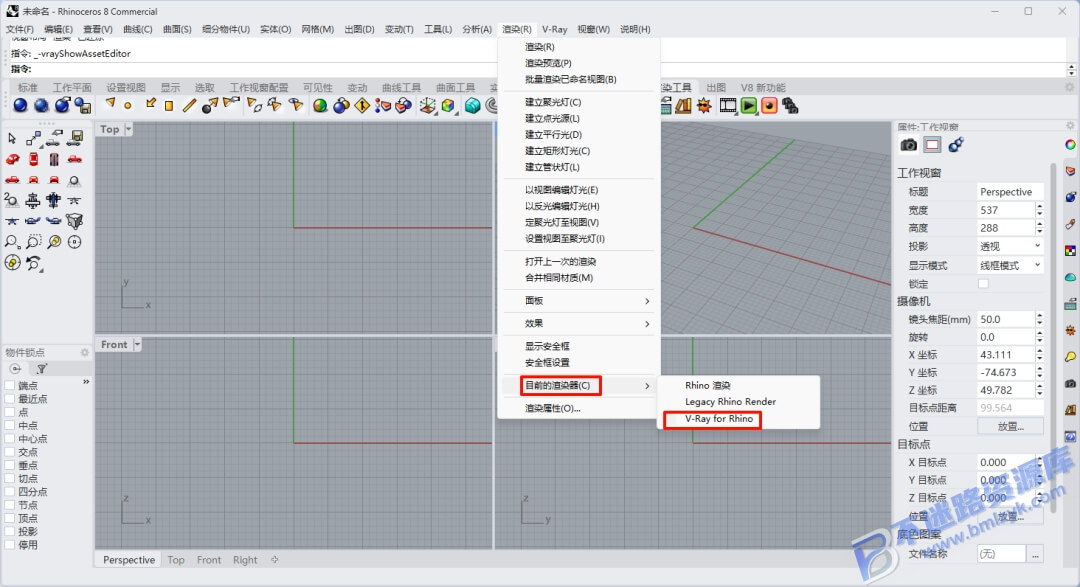Tick the 锁定 checkbox in viewport properties
Screen dimensions: 1080x587
(983, 284)
